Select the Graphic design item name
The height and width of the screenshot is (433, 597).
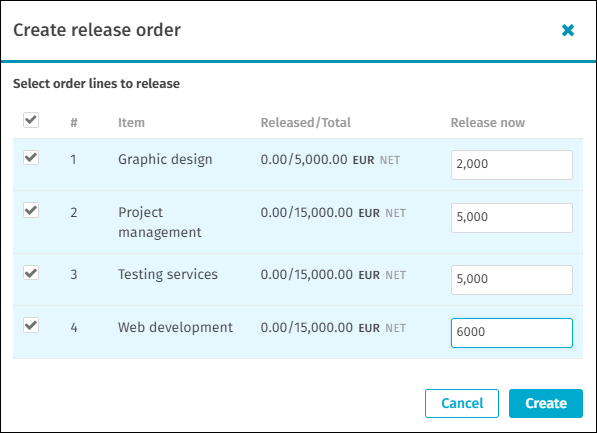(165, 160)
